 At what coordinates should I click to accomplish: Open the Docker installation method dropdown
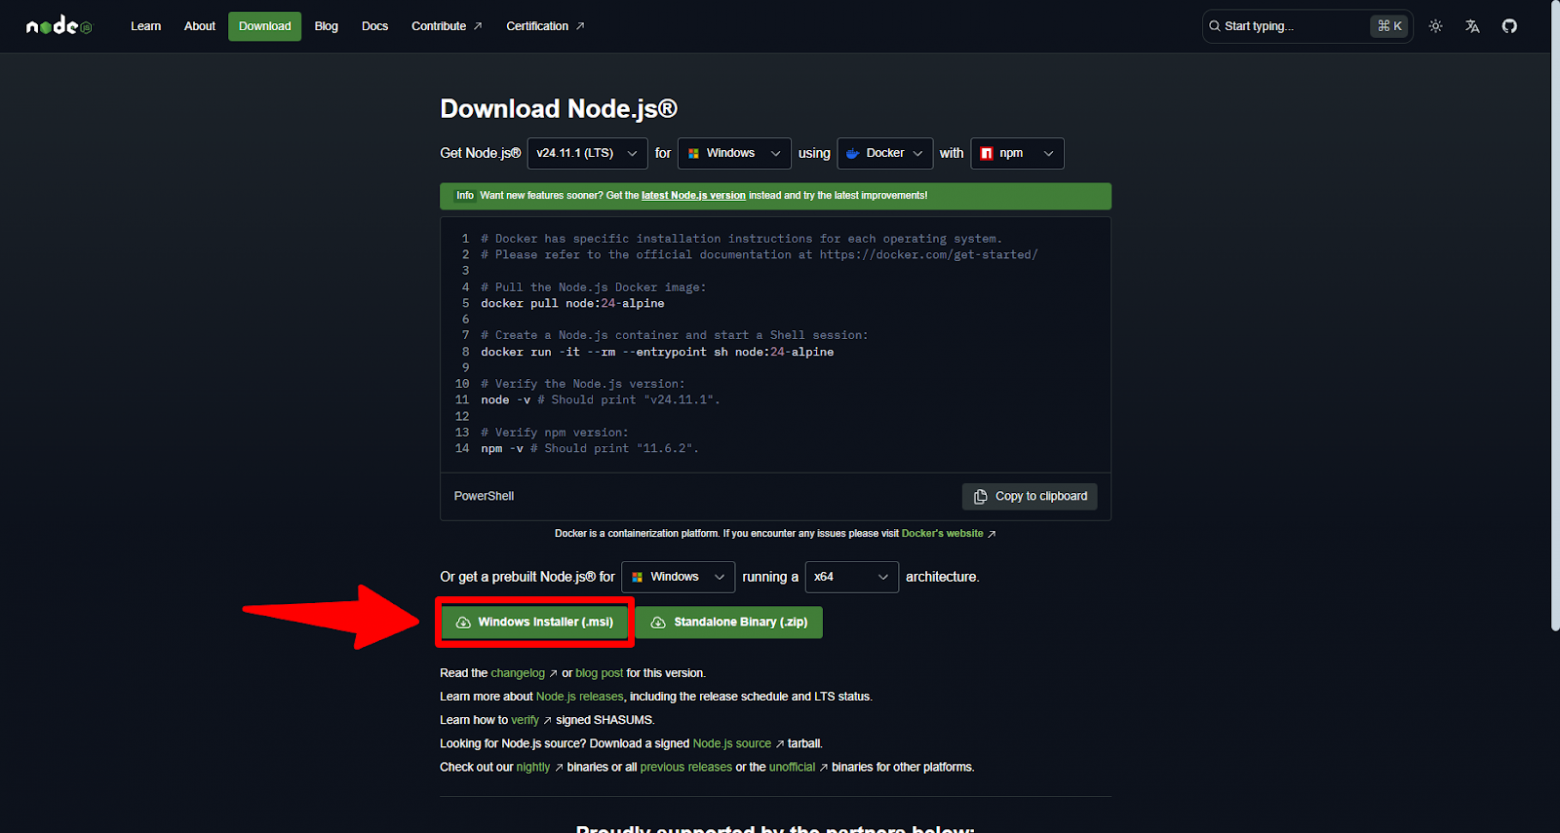pos(884,153)
